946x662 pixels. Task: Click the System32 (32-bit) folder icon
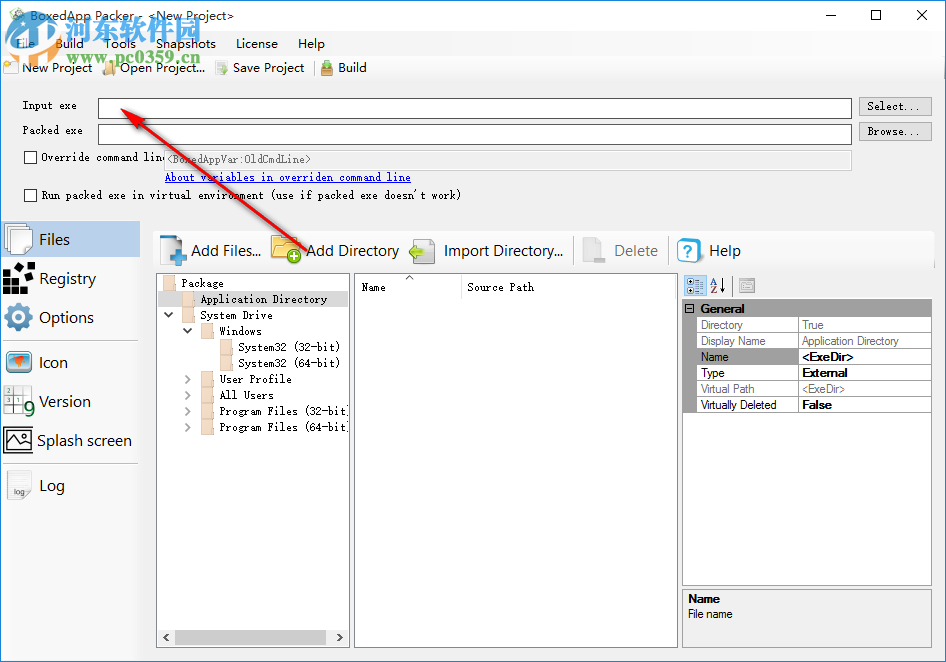coord(226,347)
